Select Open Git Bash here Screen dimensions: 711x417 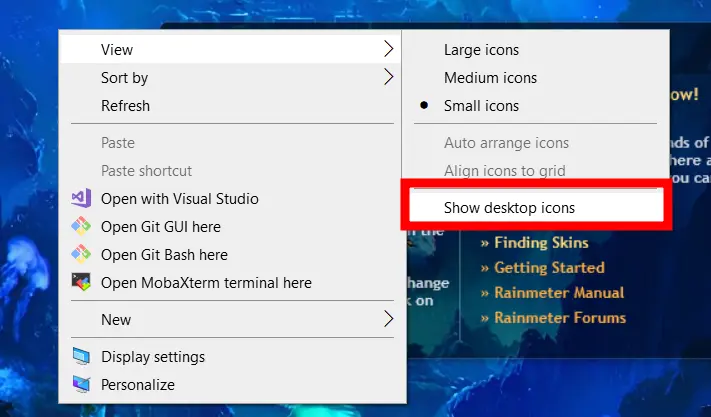[x=164, y=255]
